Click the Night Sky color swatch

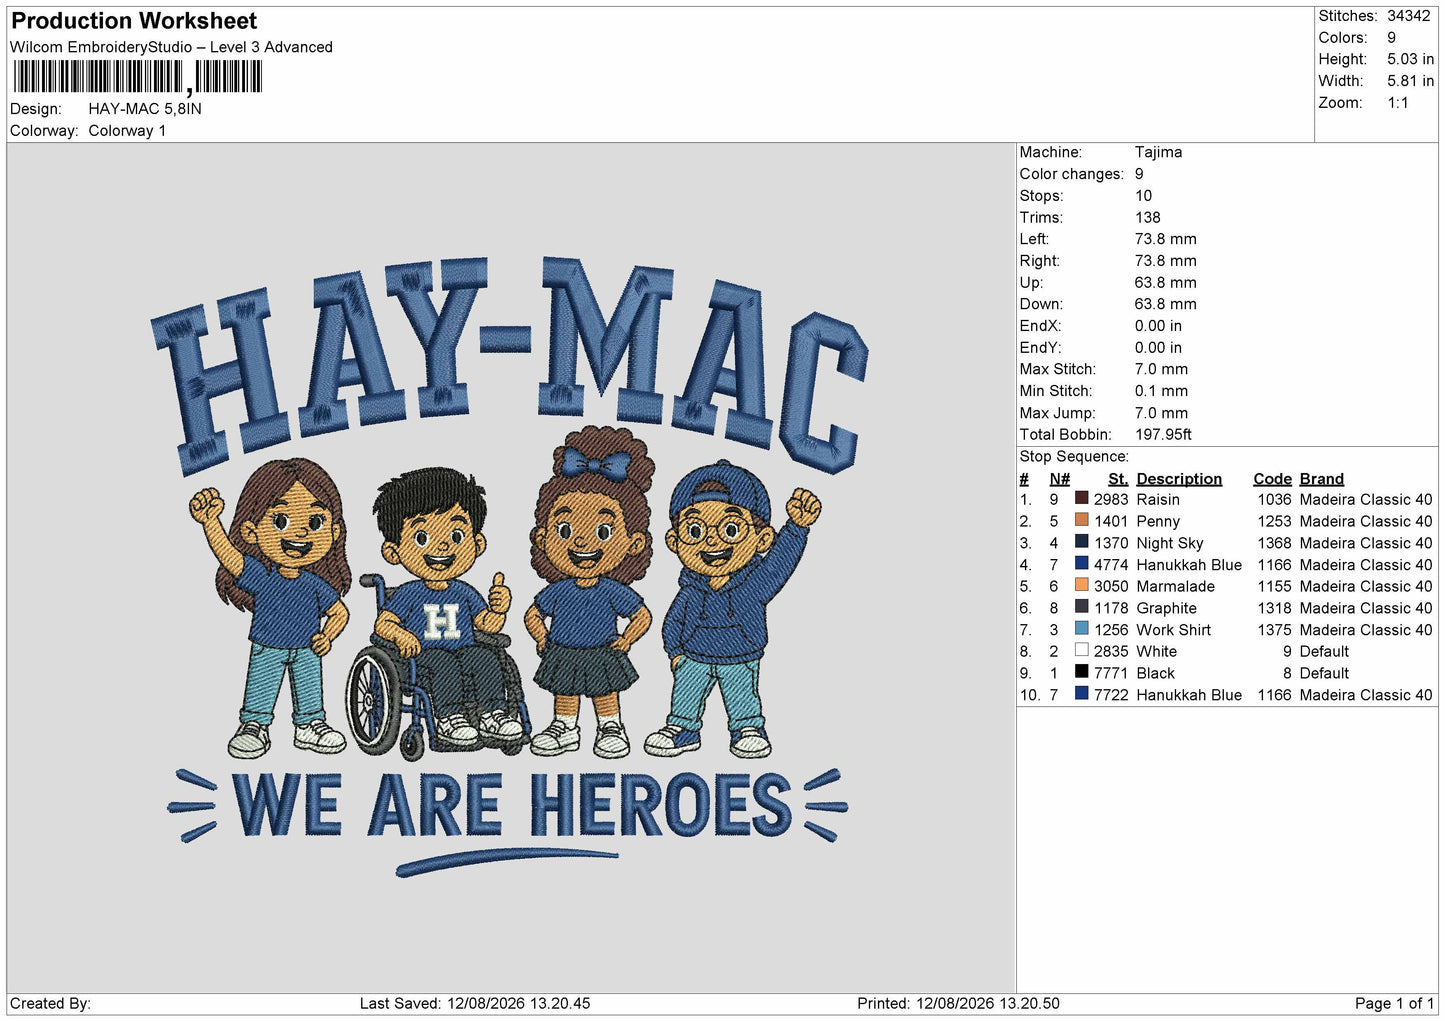coord(1081,542)
